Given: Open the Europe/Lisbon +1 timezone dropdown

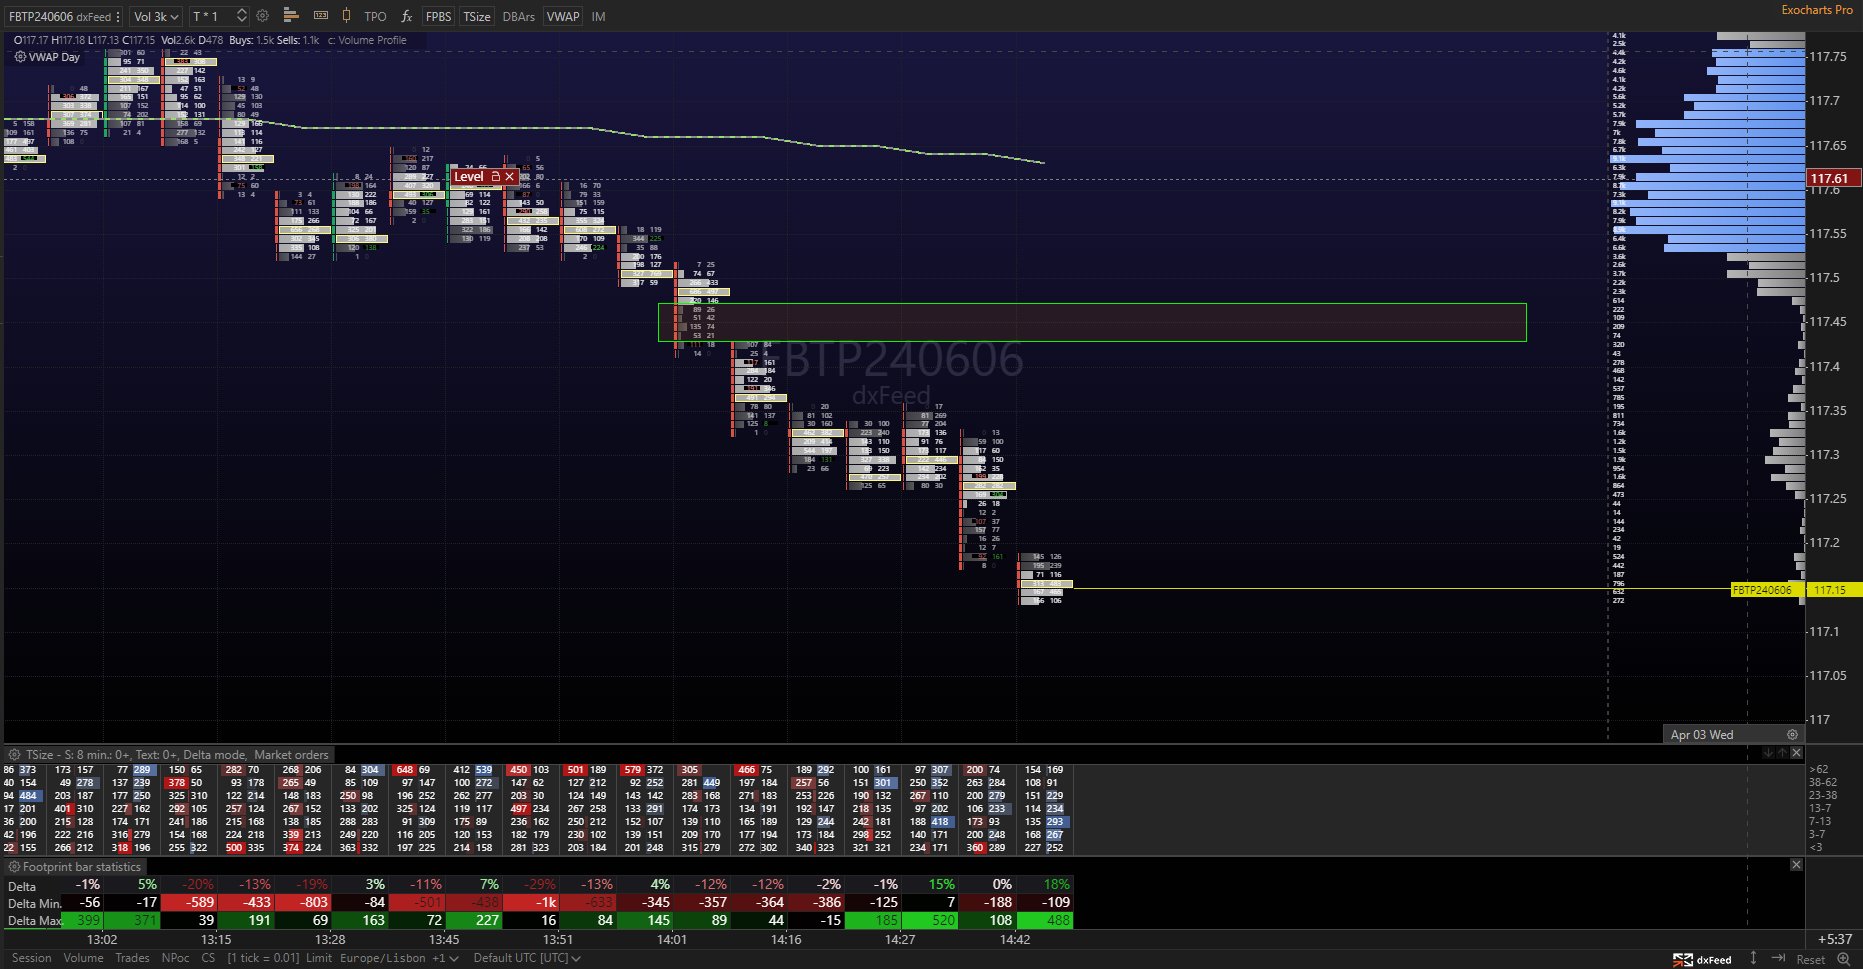Looking at the screenshot, I should click(399, 958).
